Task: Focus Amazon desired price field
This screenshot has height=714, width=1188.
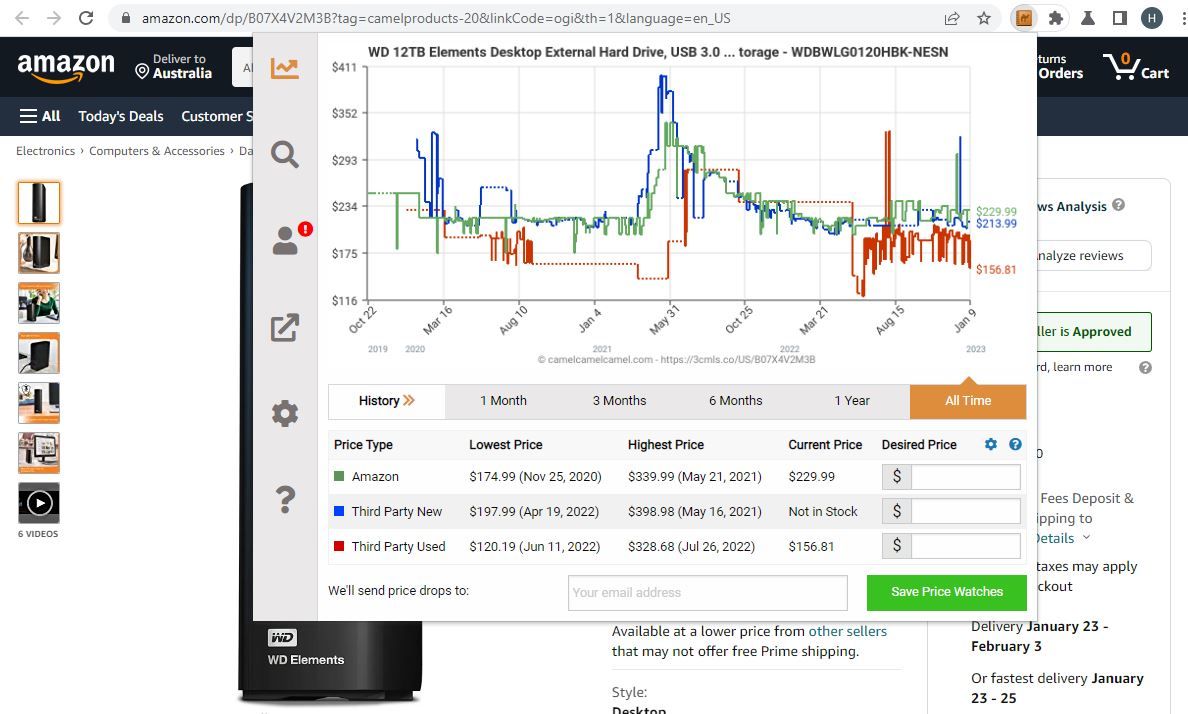Action: coord(965,477)
